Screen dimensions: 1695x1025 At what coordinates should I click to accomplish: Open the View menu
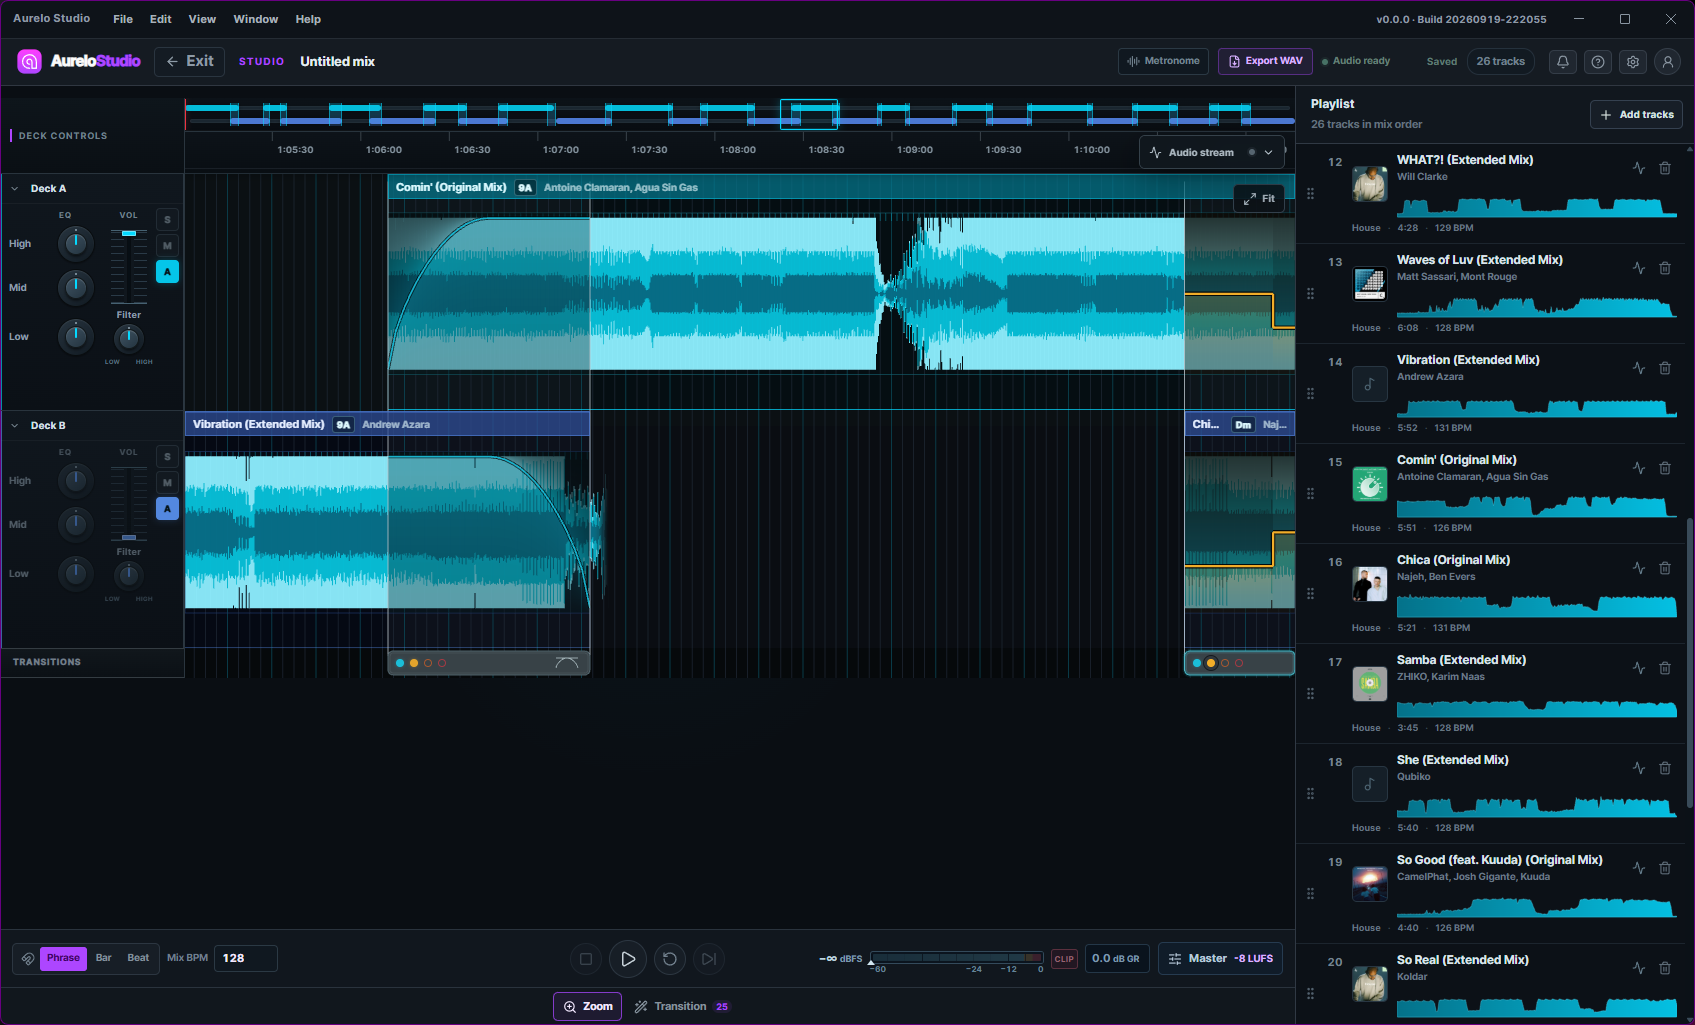click(x=202, y=19)
